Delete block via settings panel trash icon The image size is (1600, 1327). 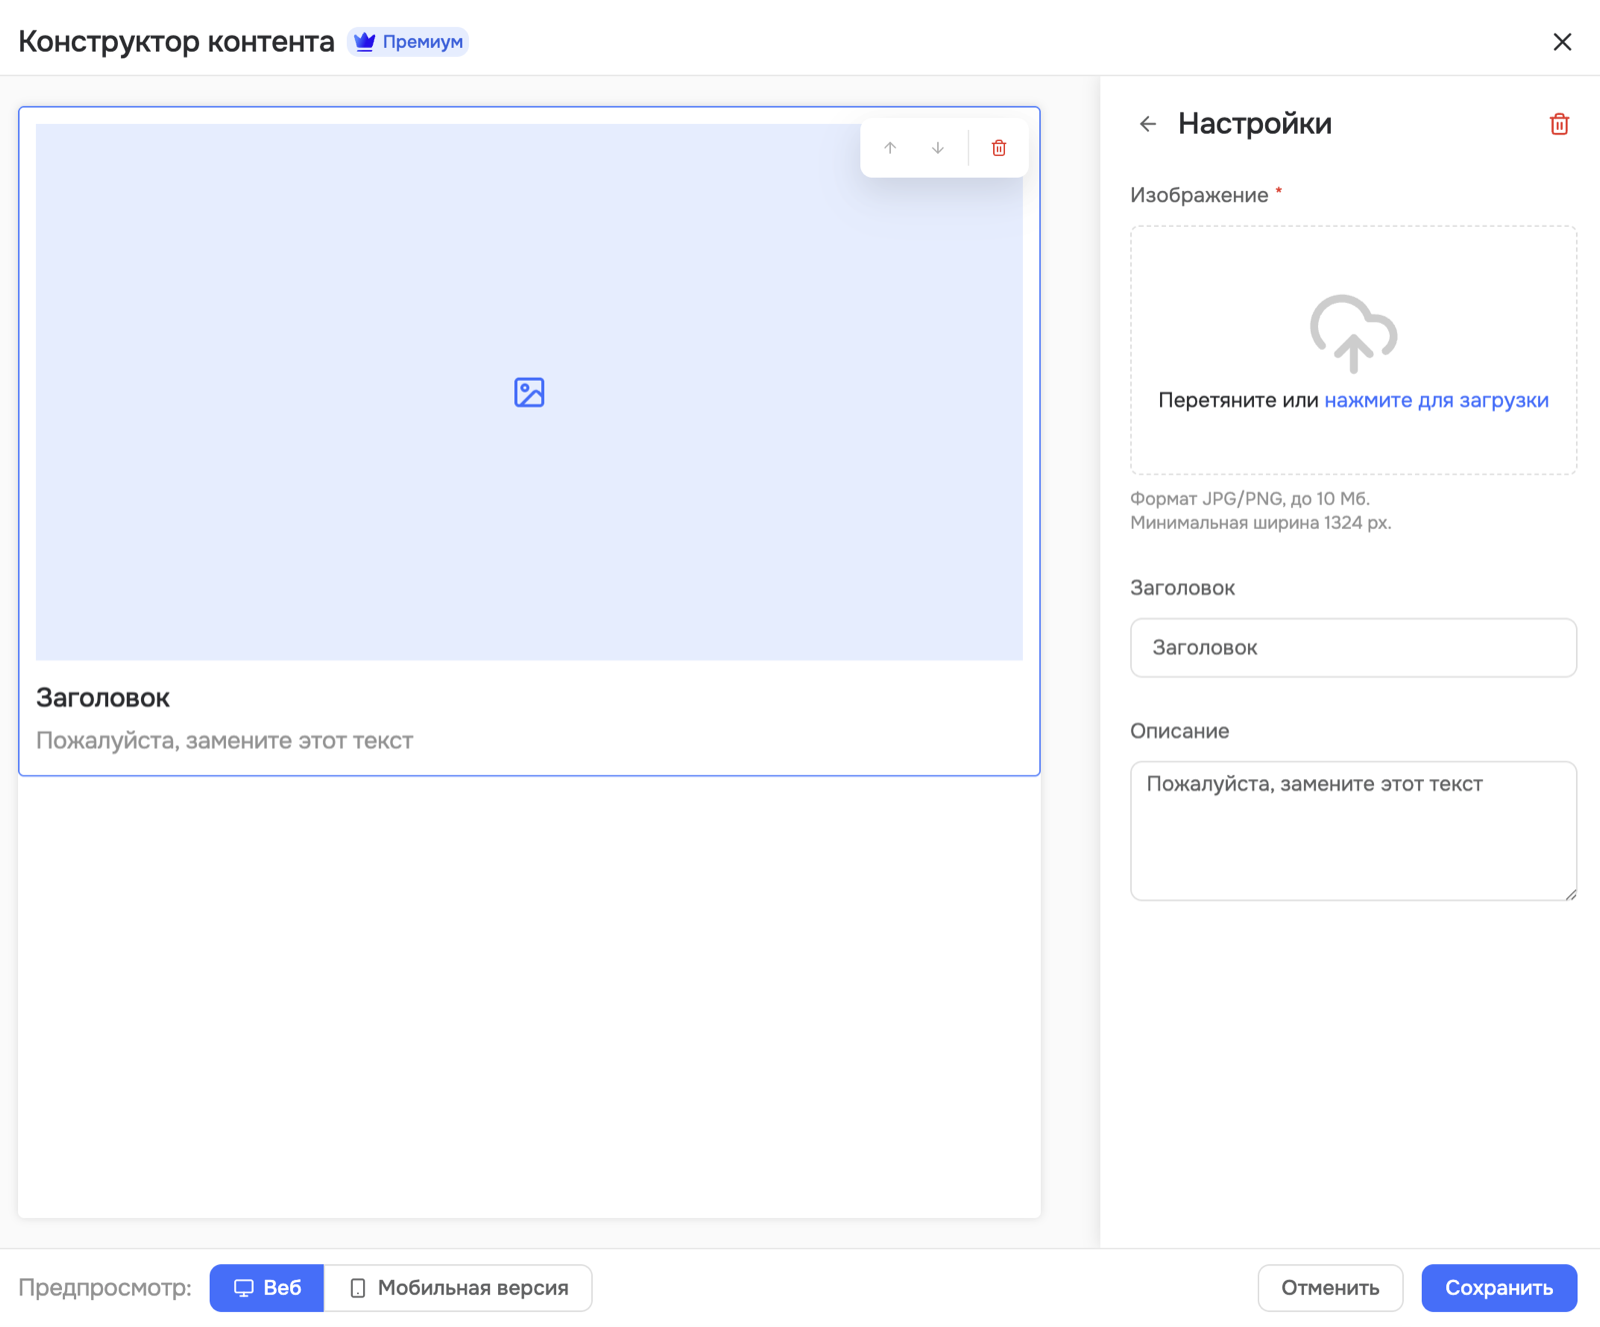[1559, 124]
